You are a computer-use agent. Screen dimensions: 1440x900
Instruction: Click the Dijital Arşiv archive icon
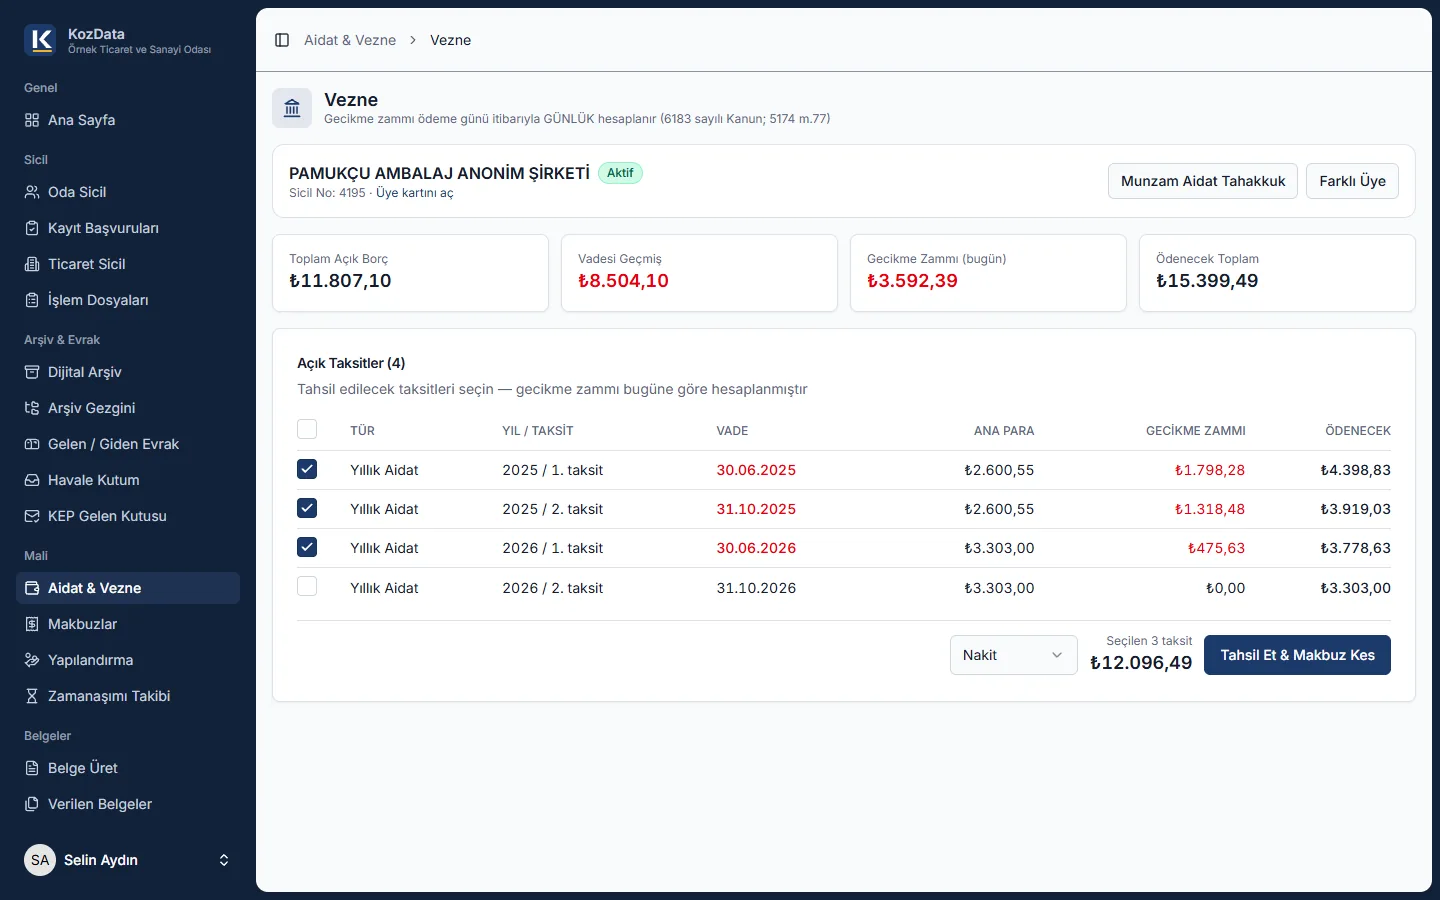click(x=32, y=372)
